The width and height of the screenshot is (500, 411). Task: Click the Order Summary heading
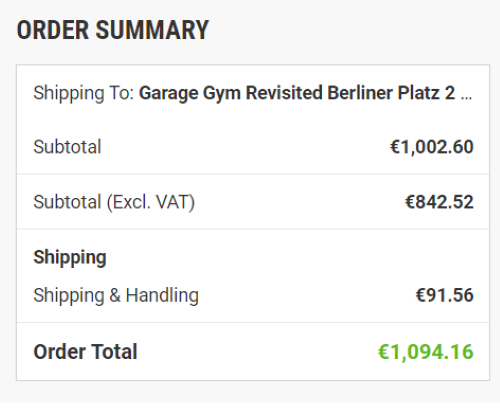[x=113, y=30]
